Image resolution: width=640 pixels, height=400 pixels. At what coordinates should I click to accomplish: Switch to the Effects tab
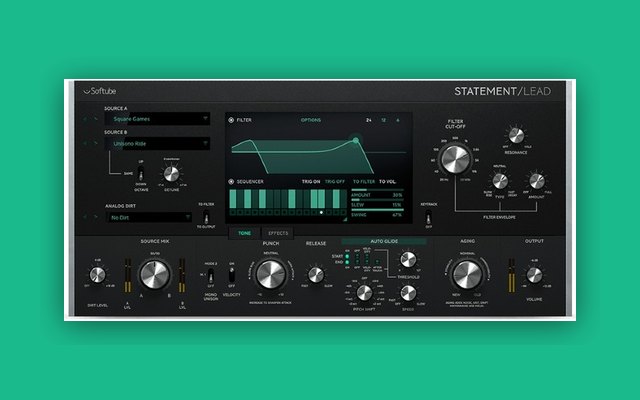click(278, 233)
